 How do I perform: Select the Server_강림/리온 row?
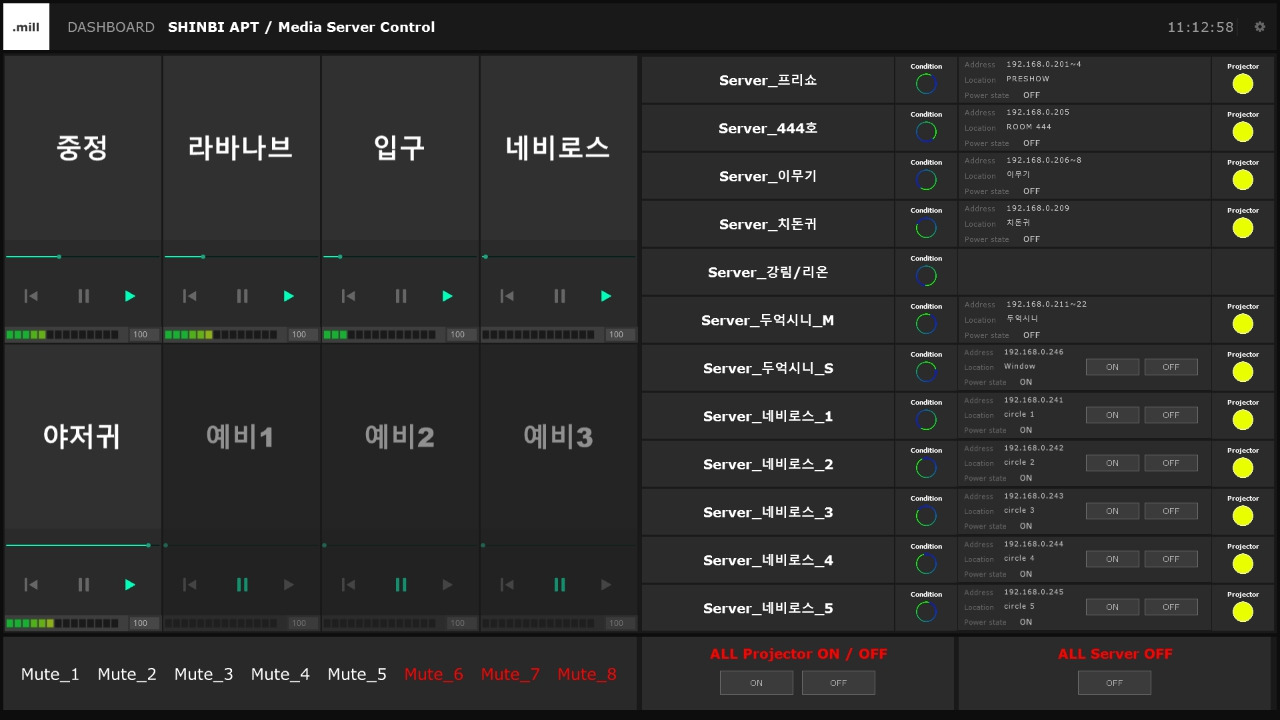[766, 271]
